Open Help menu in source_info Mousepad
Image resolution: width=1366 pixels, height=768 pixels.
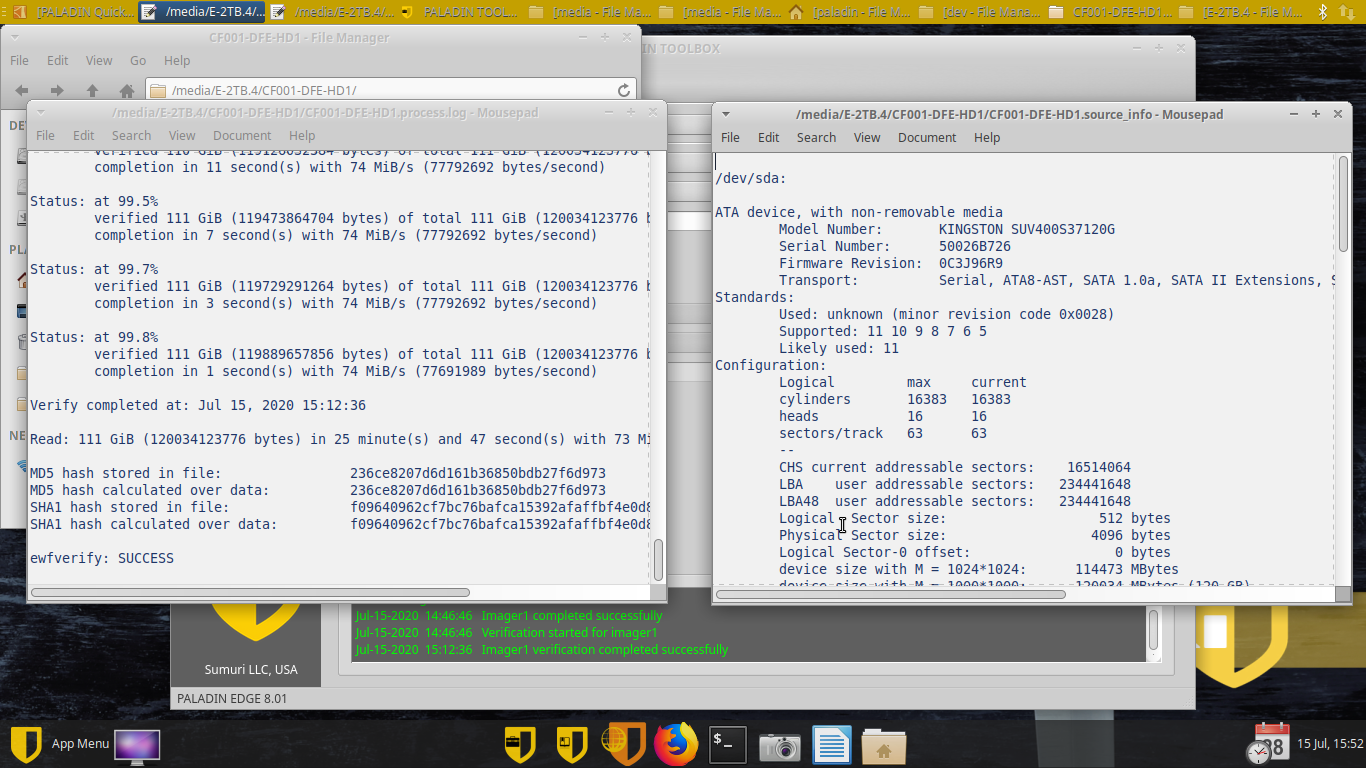987,137
